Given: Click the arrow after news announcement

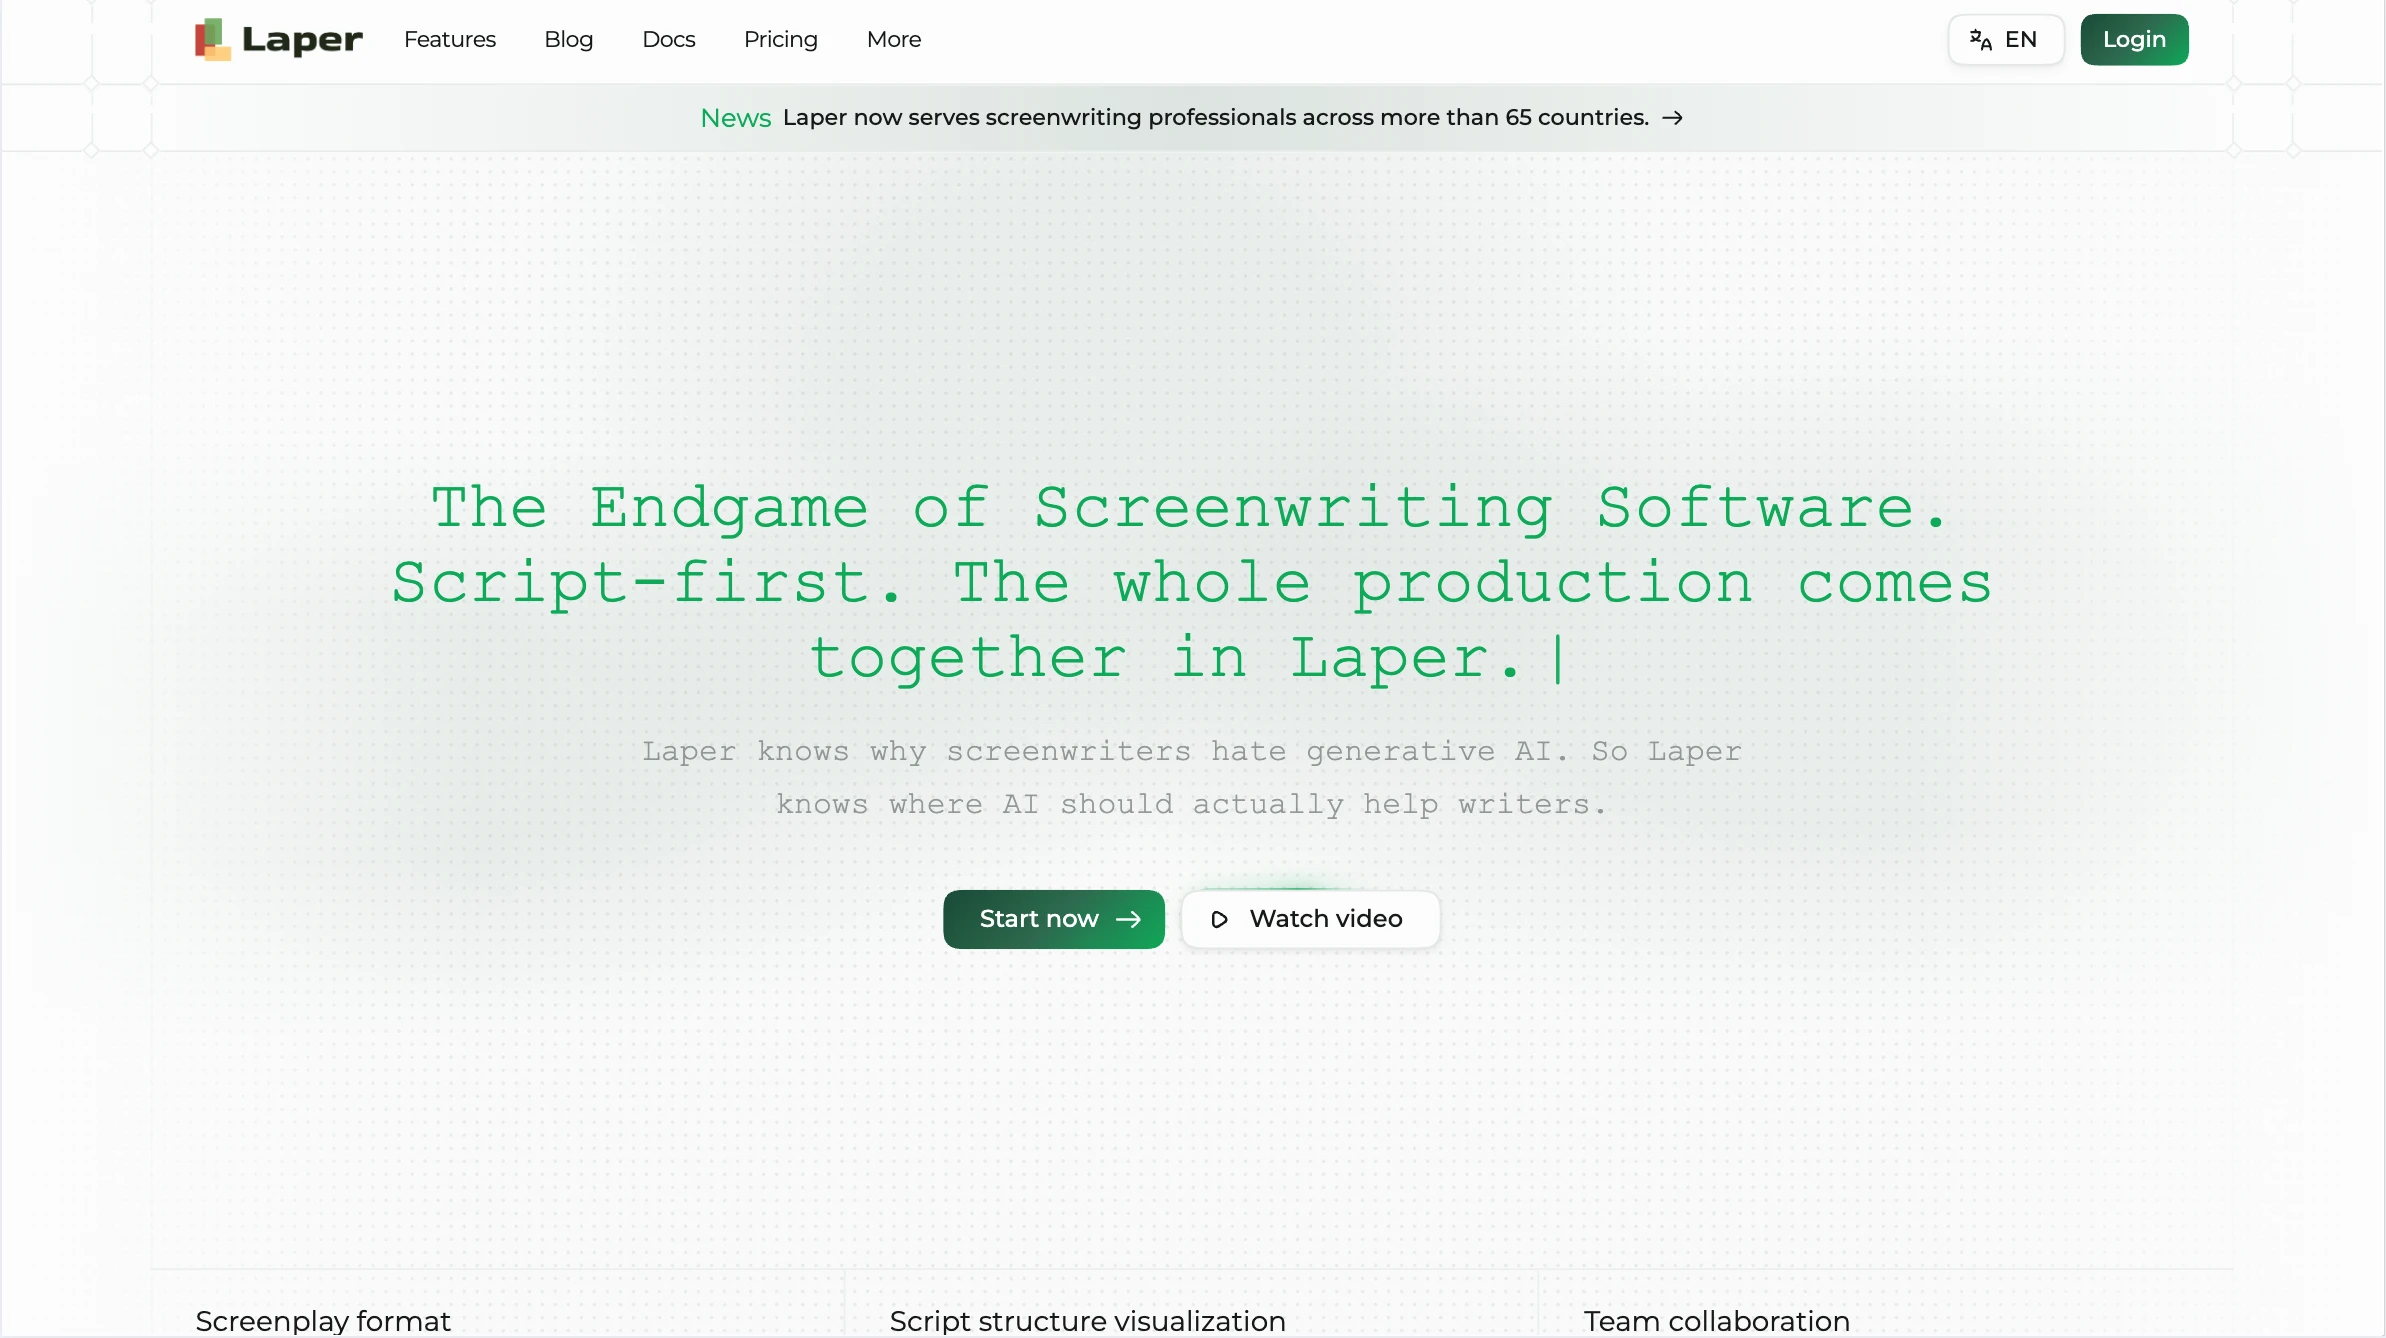Looking at the screenshot, I should coord(1672,118).
